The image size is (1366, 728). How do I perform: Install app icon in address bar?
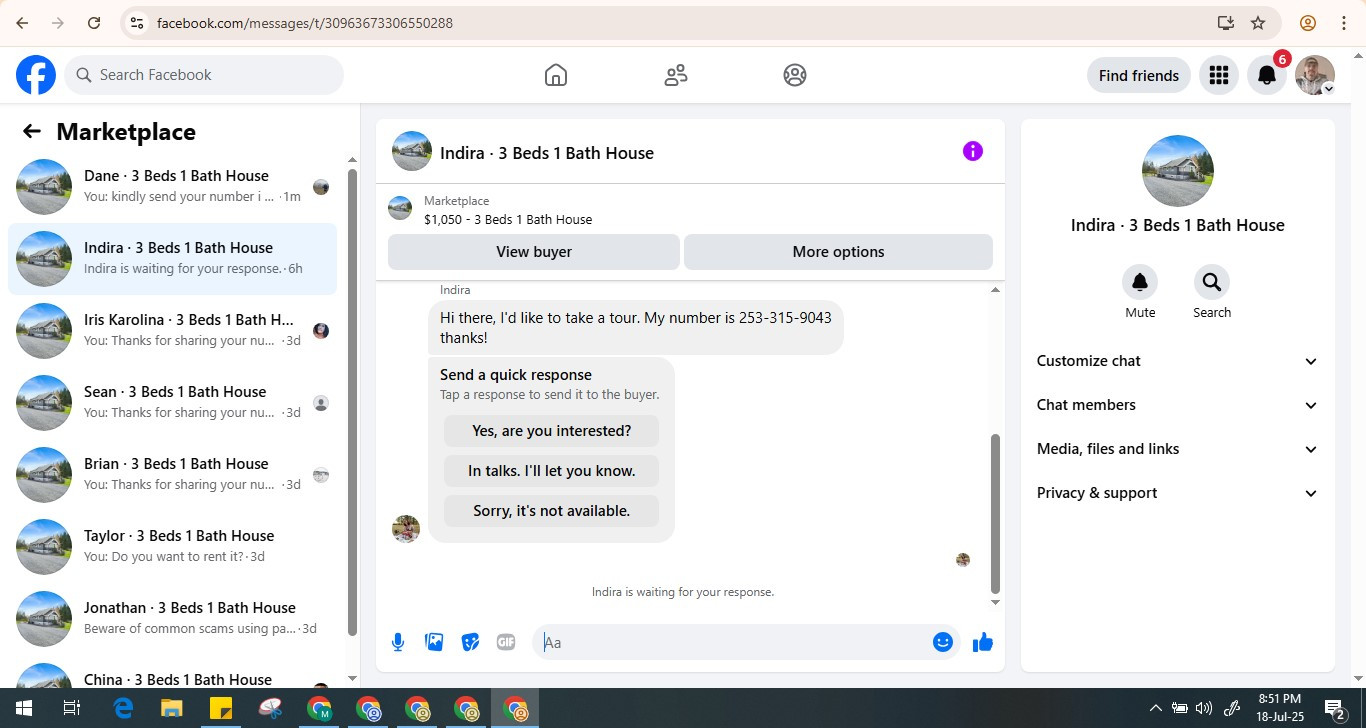tap(1225, 23)
